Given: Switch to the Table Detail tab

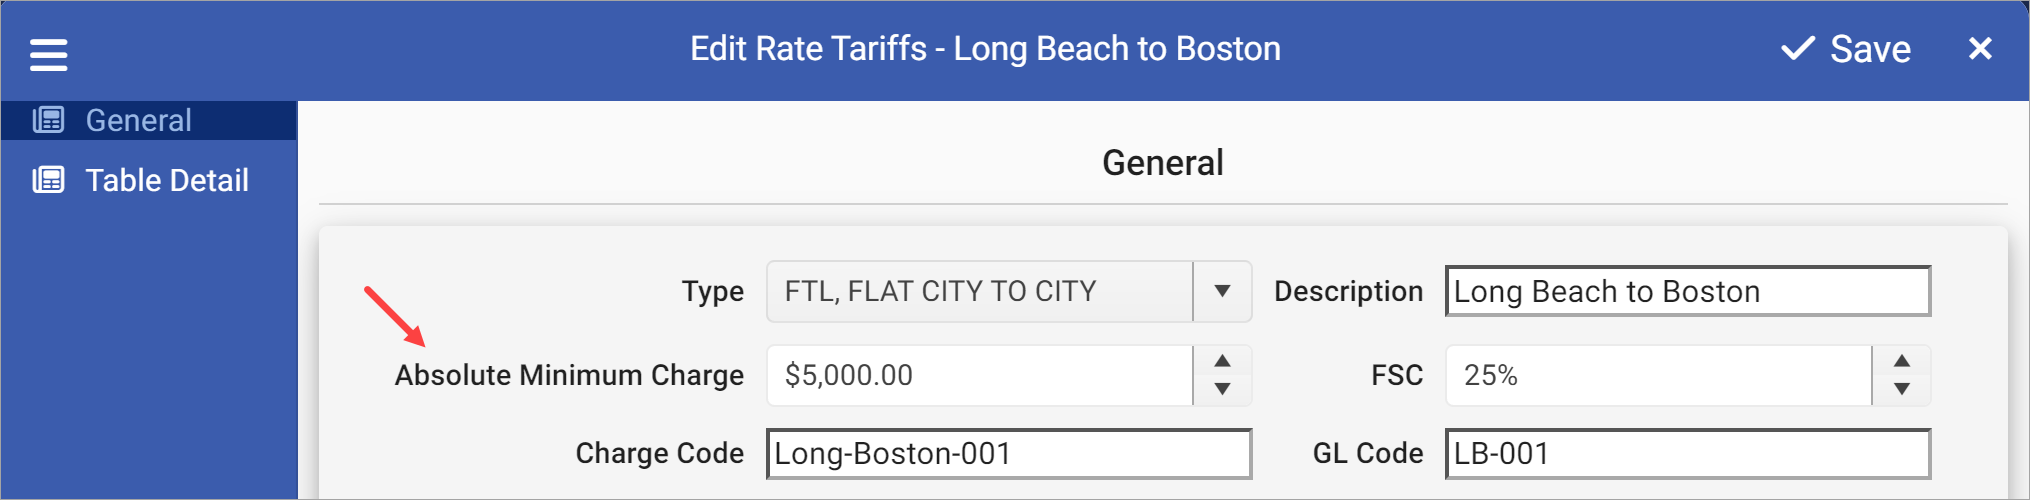Looking at the screenshot, I should [x=167, y=180].
